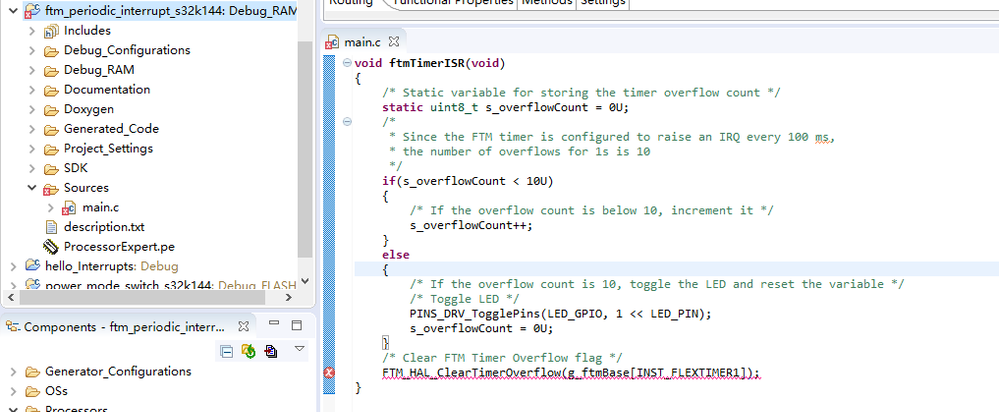
Task: Click the Documentation folder icon
Action: tap(50, 90)
